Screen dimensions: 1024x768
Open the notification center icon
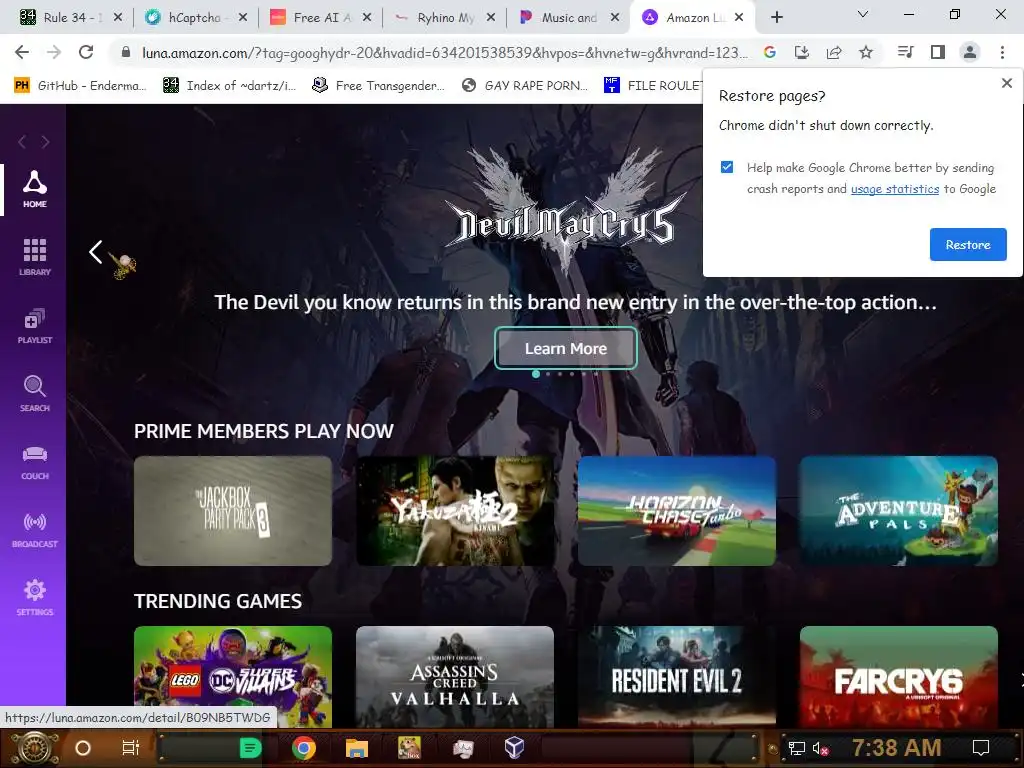click(981, 748)
